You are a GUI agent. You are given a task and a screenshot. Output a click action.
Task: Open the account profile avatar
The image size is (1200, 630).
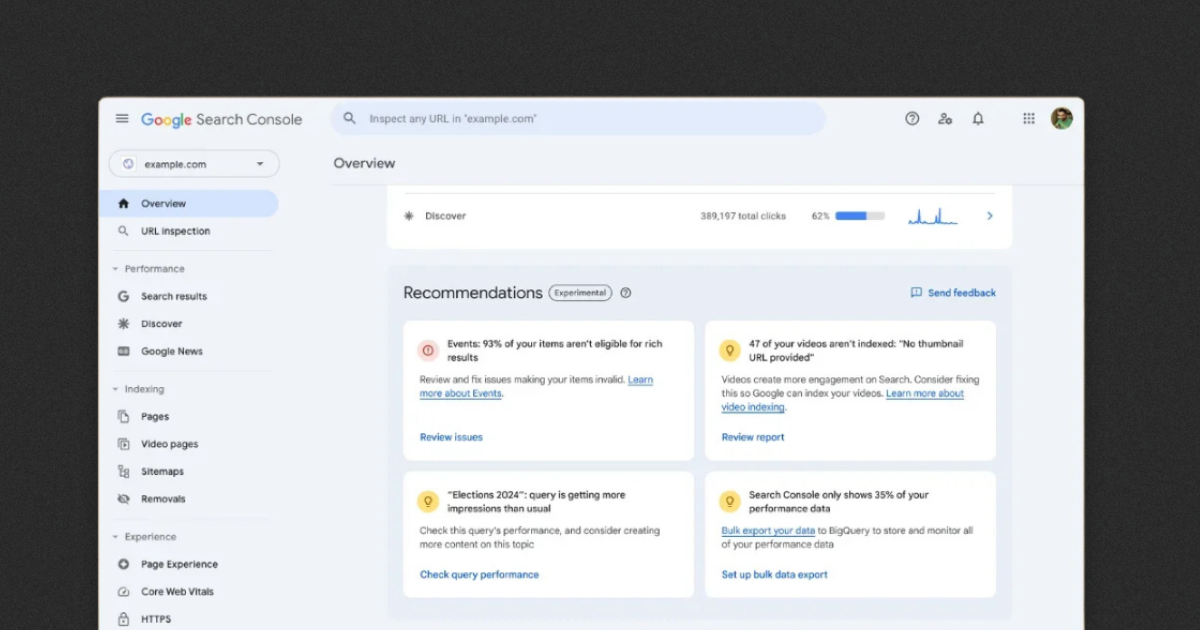click(1061, 118)
